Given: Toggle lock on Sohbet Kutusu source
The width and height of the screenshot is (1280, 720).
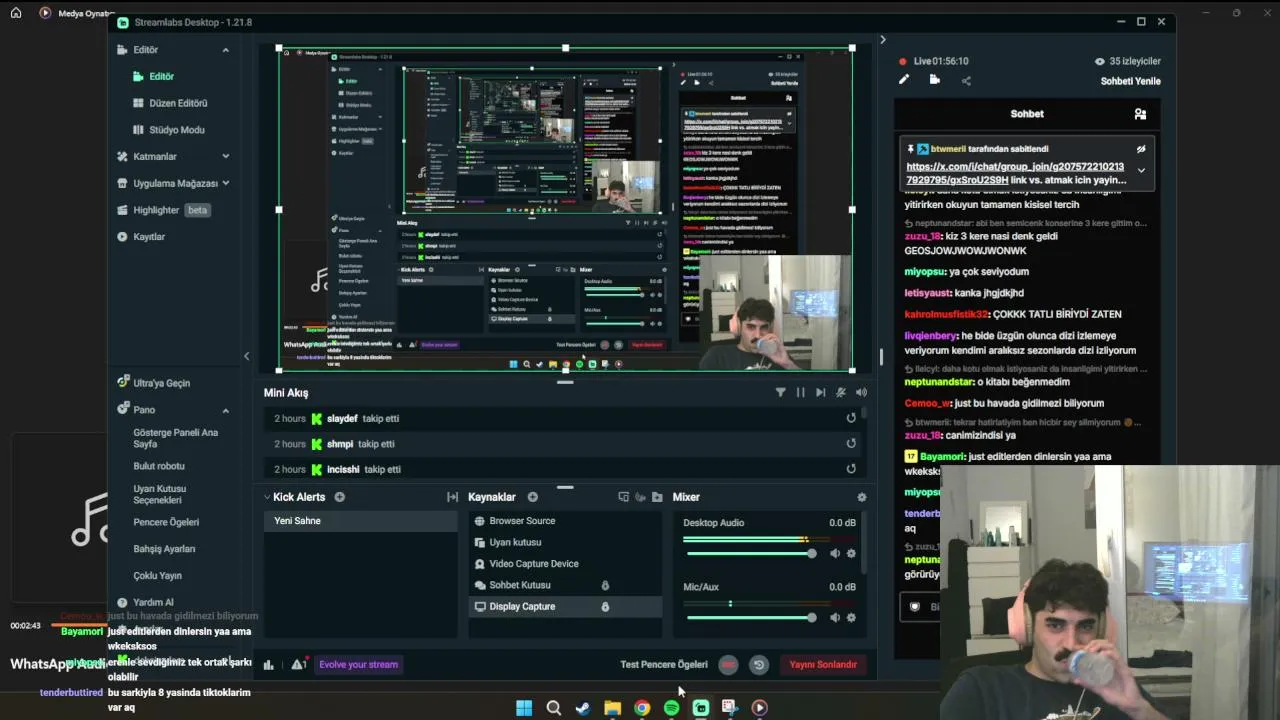Looking at the screenshot, I should [605, 585].
